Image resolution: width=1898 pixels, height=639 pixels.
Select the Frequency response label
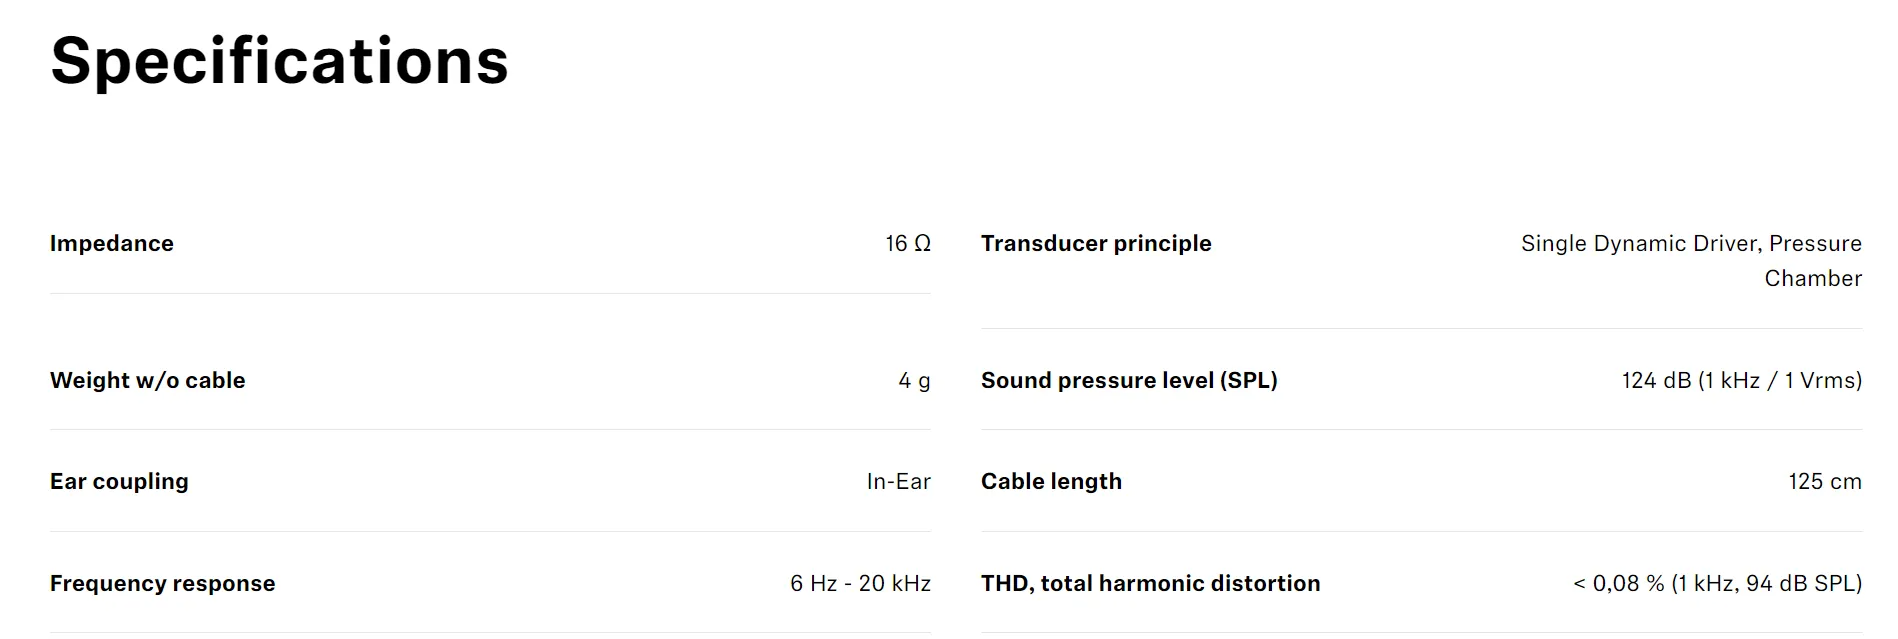pyautogui.click(x=163, y=583)
